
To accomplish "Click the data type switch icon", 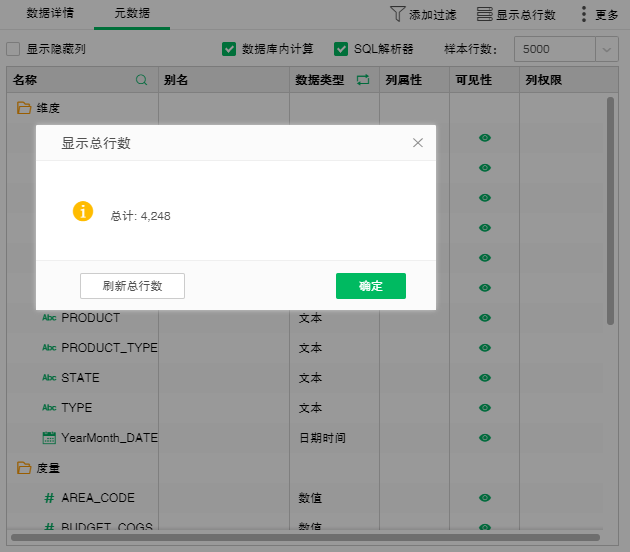I will pos(362,79).
